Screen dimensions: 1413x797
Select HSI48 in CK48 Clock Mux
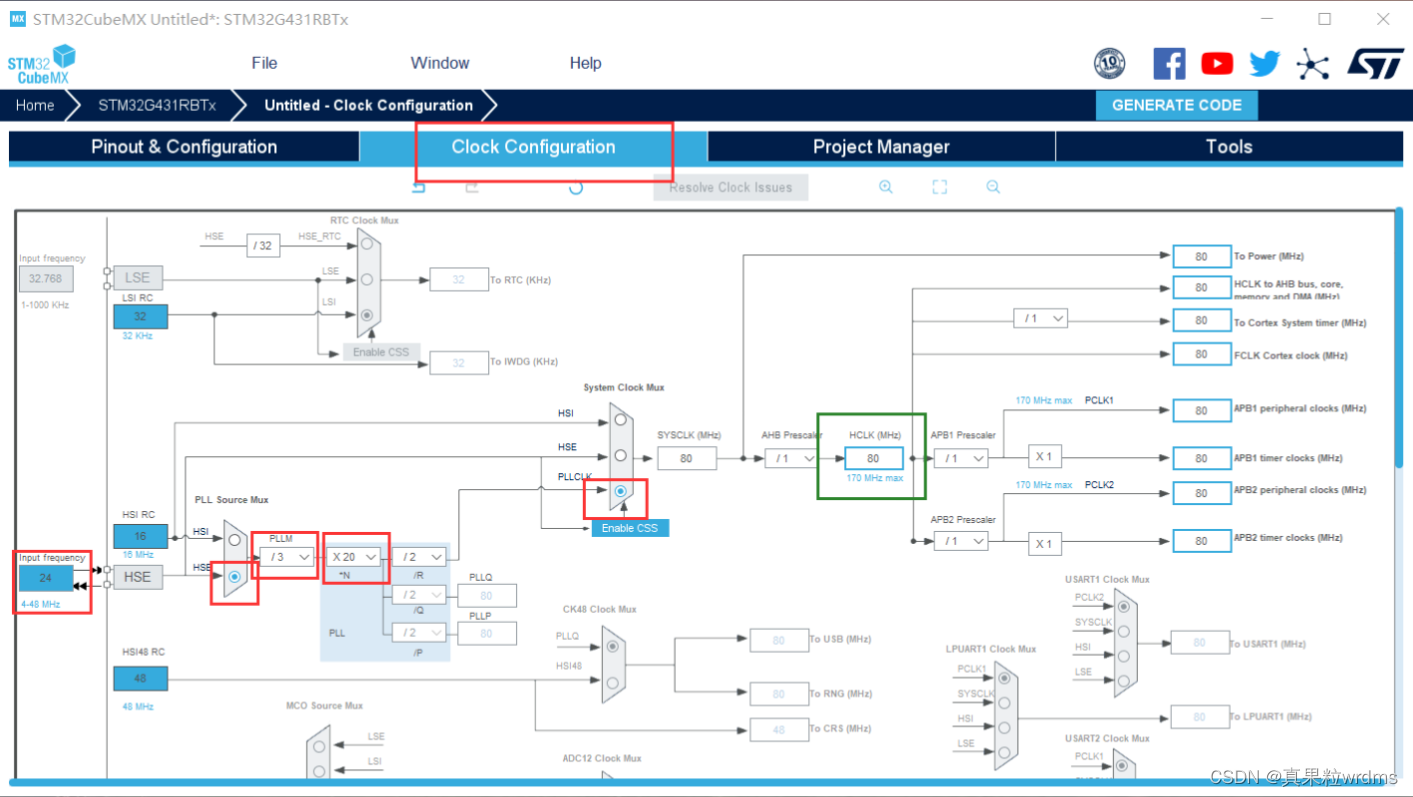coord(612,683)
